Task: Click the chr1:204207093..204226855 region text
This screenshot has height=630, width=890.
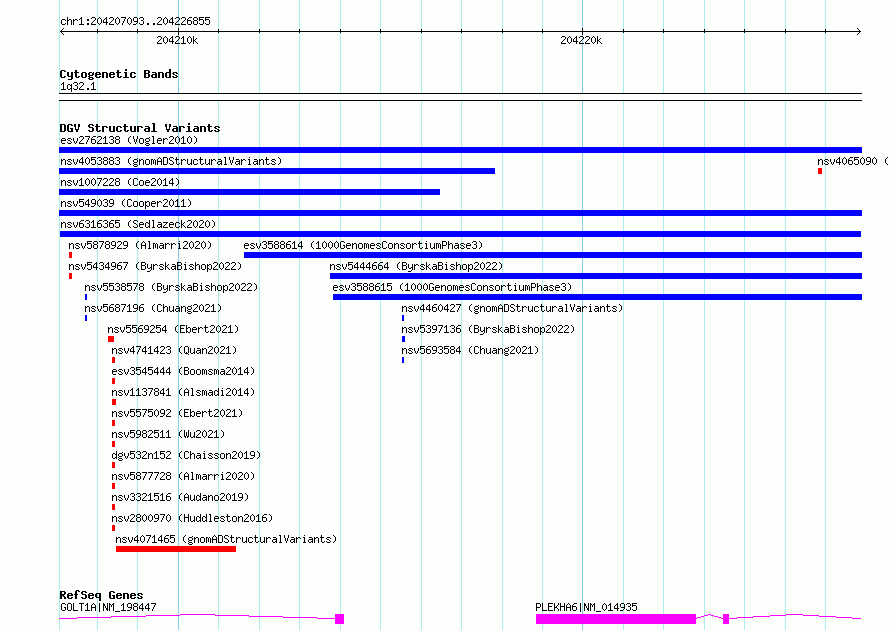Action: pyautogui.click(x=135, y=22)
